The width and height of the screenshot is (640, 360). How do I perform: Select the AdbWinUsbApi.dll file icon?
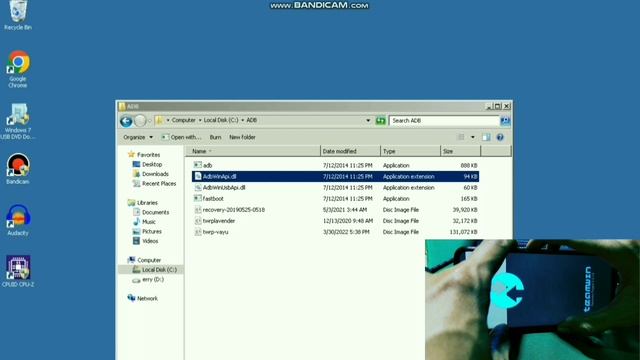[x=198, y=187]
